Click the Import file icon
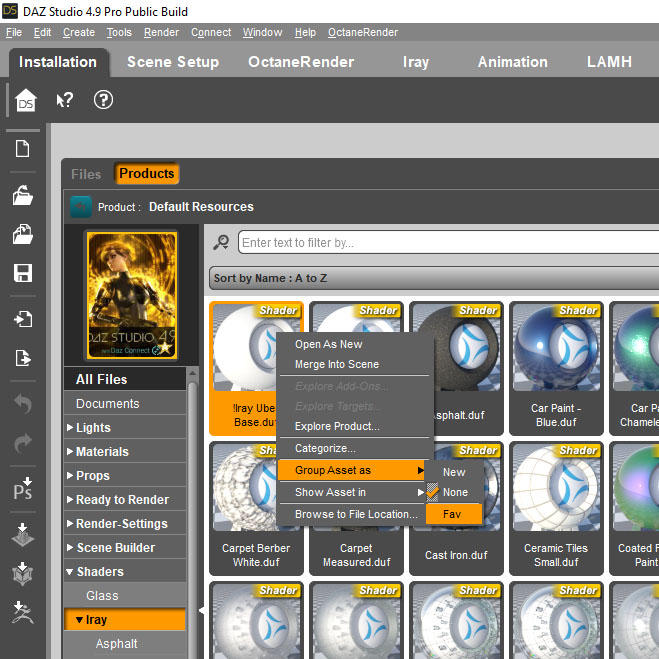The image size is (659, 659). click(23, 319)
